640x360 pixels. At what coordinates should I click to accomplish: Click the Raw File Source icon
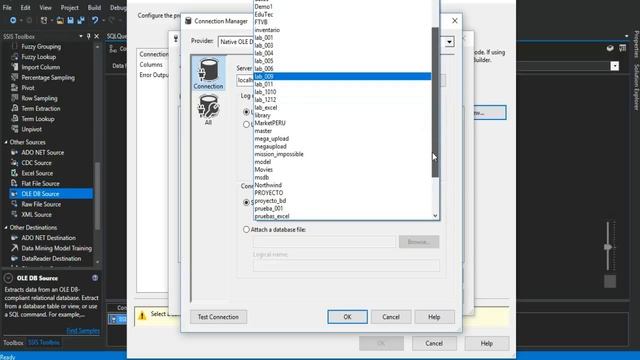(15, 204)
